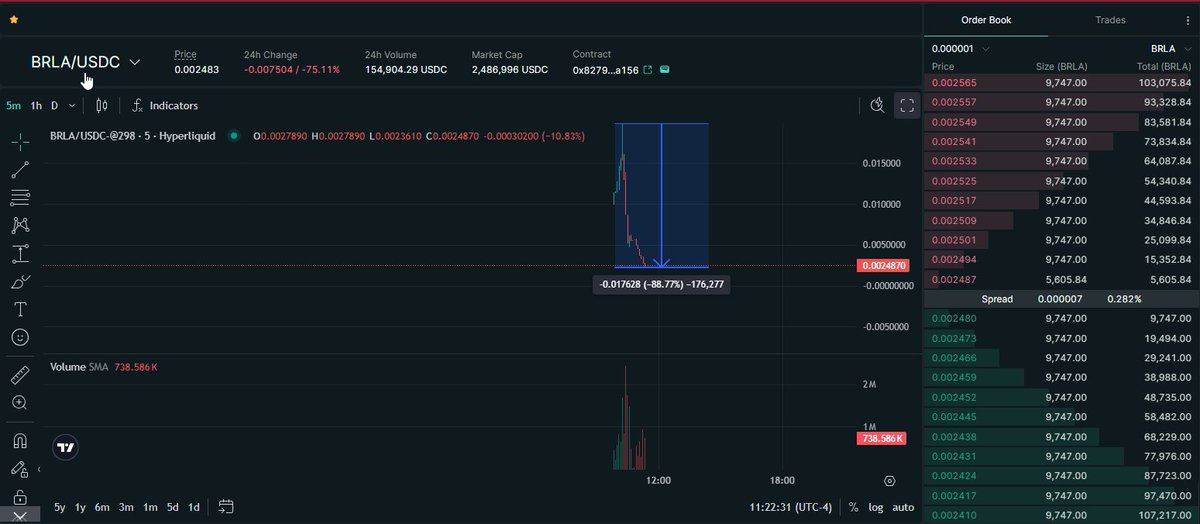
Task: Set the chart range to 5y
Action: click(60, 507)
